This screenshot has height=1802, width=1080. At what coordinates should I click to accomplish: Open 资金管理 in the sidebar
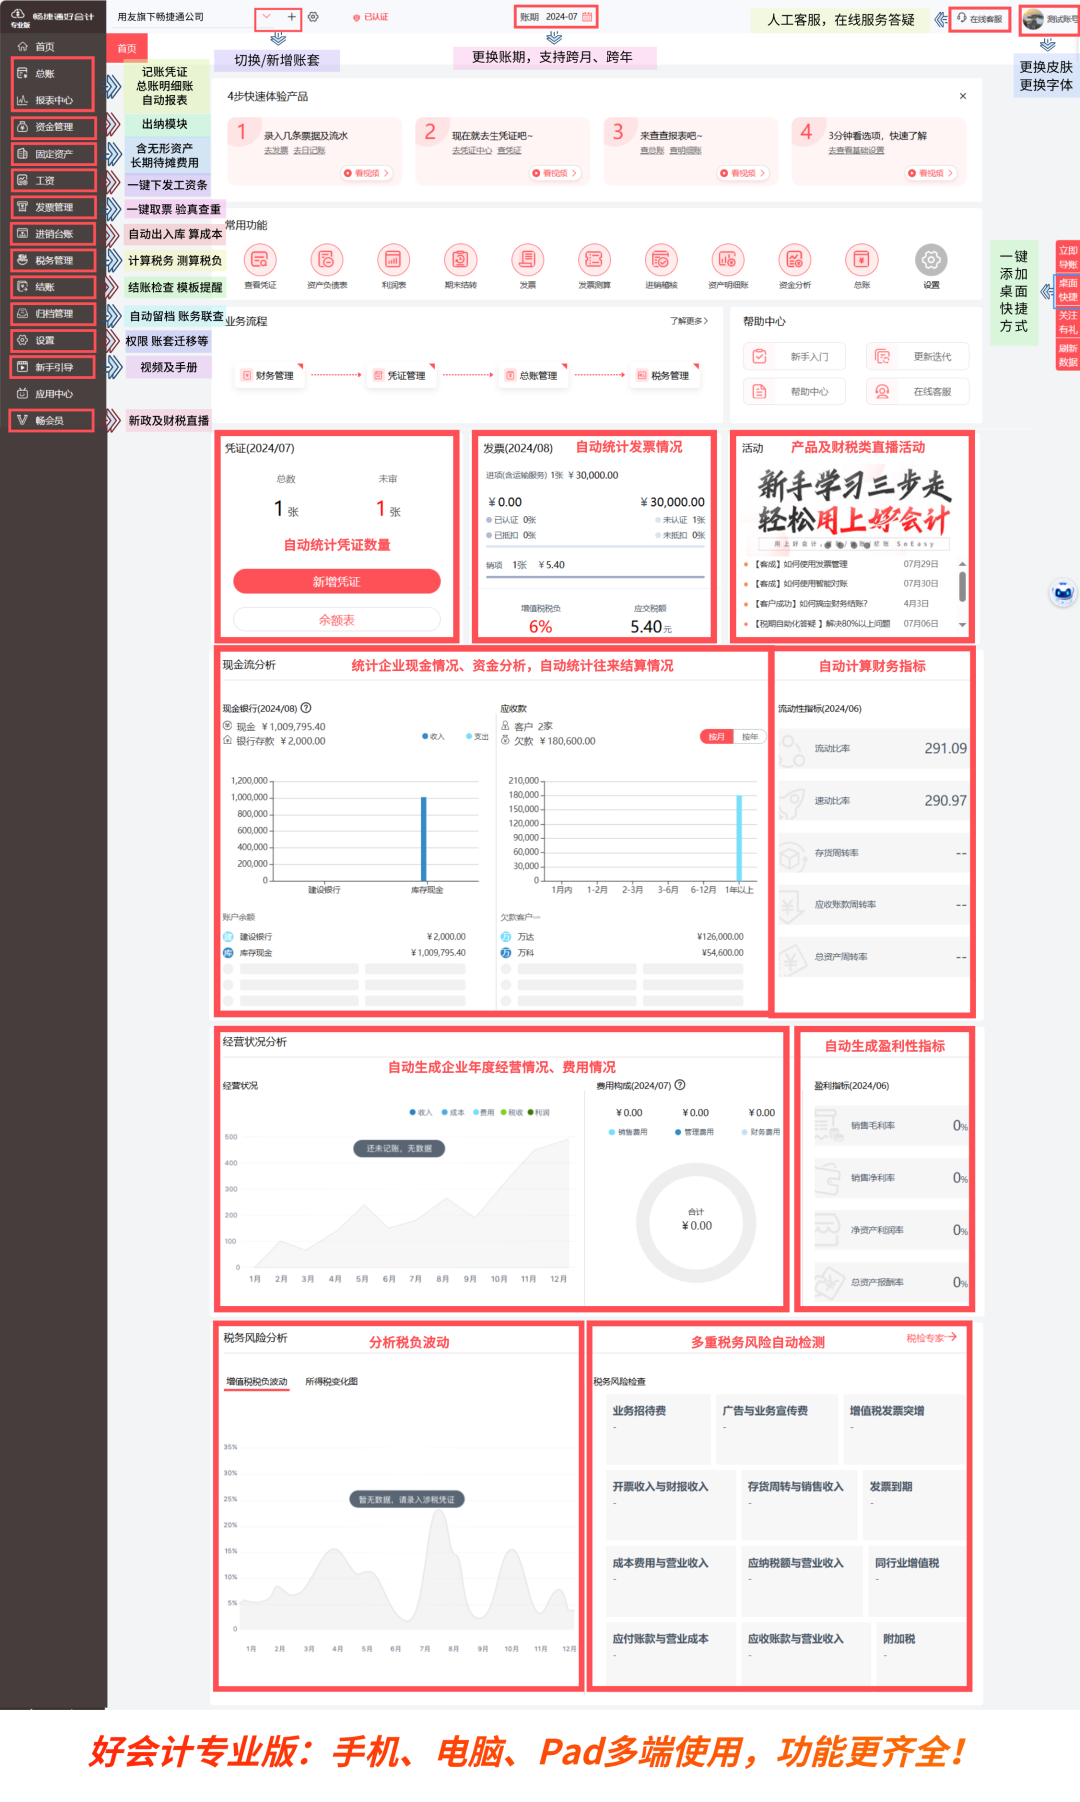coord(54,127)
